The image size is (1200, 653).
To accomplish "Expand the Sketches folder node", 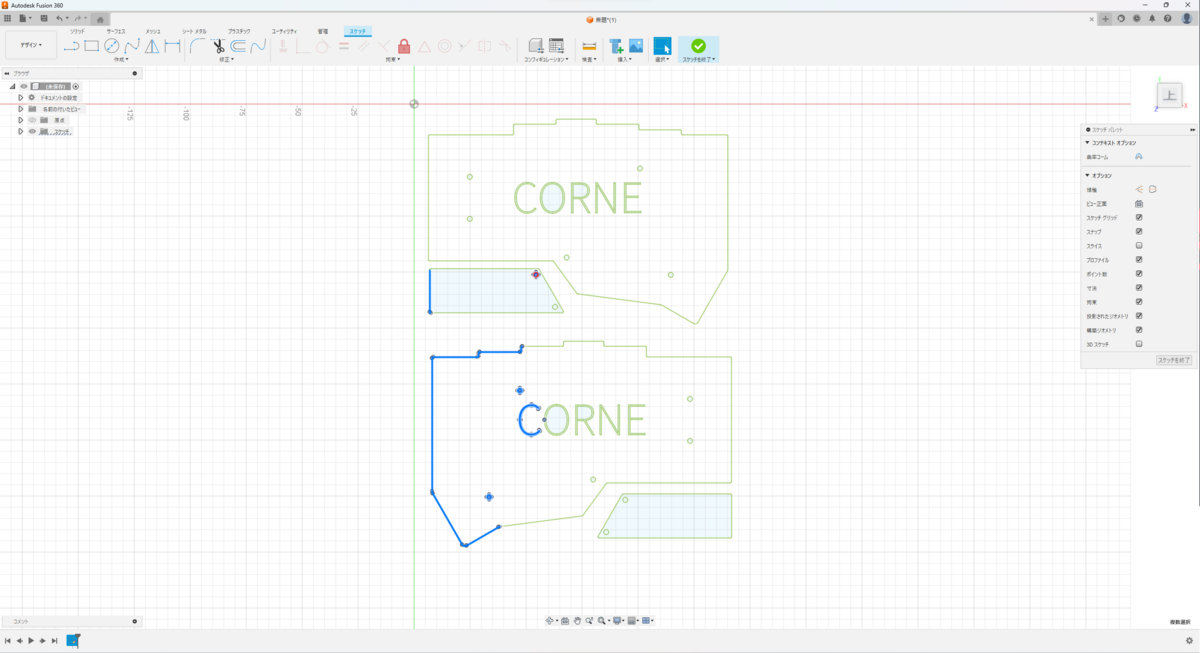I will (x=21, y=131).
